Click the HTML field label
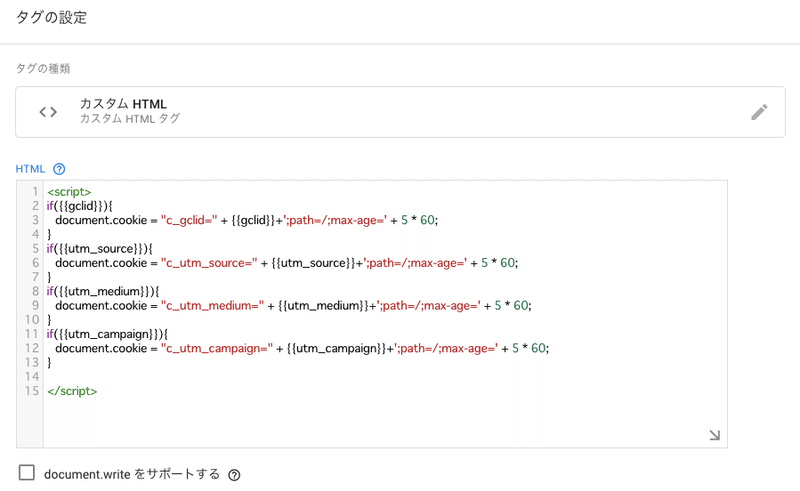 tap(30, 169)
